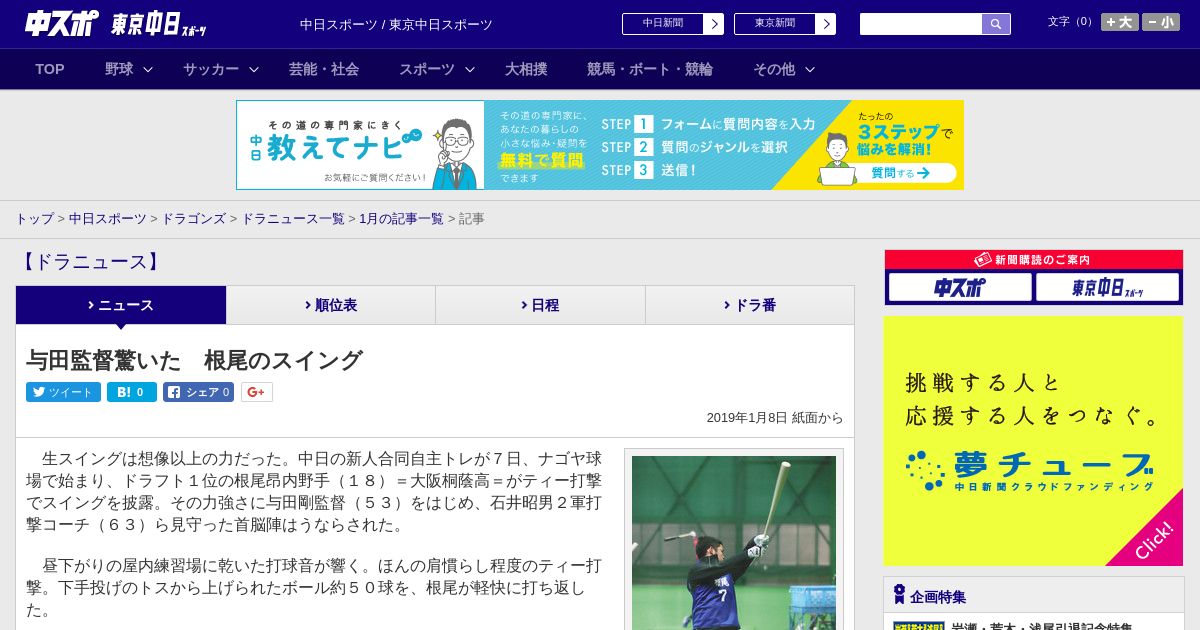Open the 東京新聞 link button

[785, 24]
